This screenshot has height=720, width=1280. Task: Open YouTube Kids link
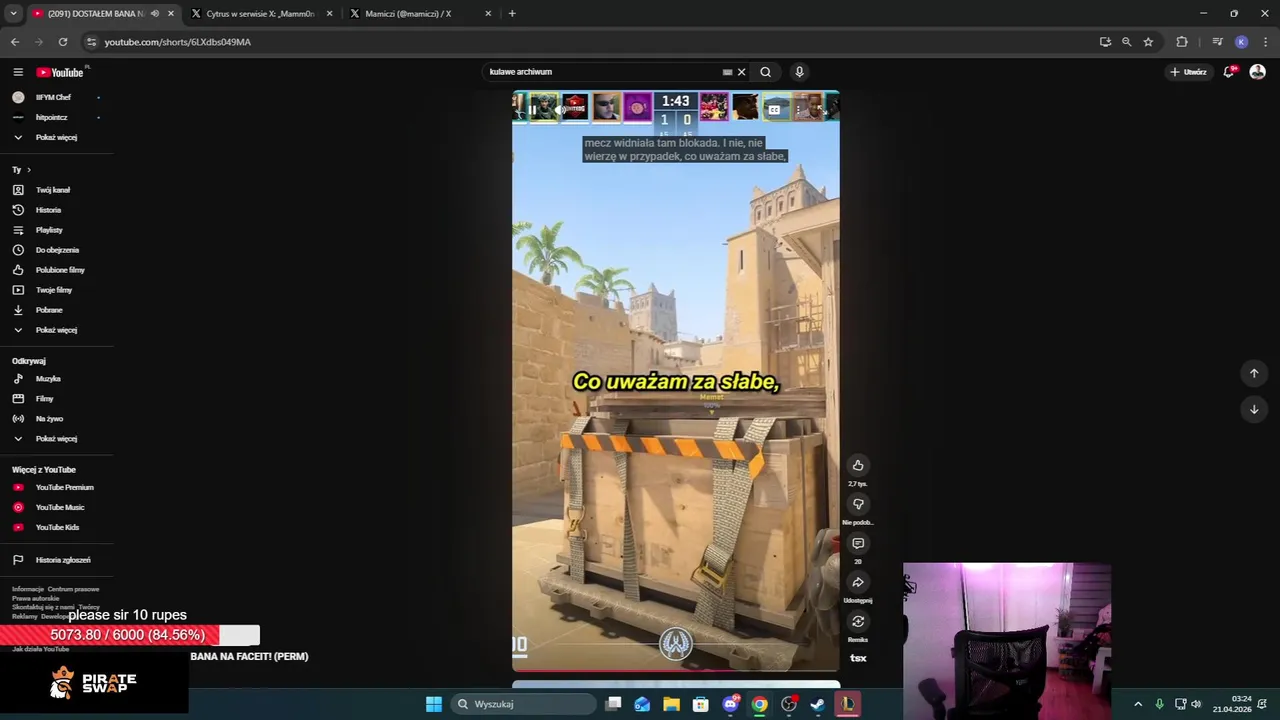[56, 527]
